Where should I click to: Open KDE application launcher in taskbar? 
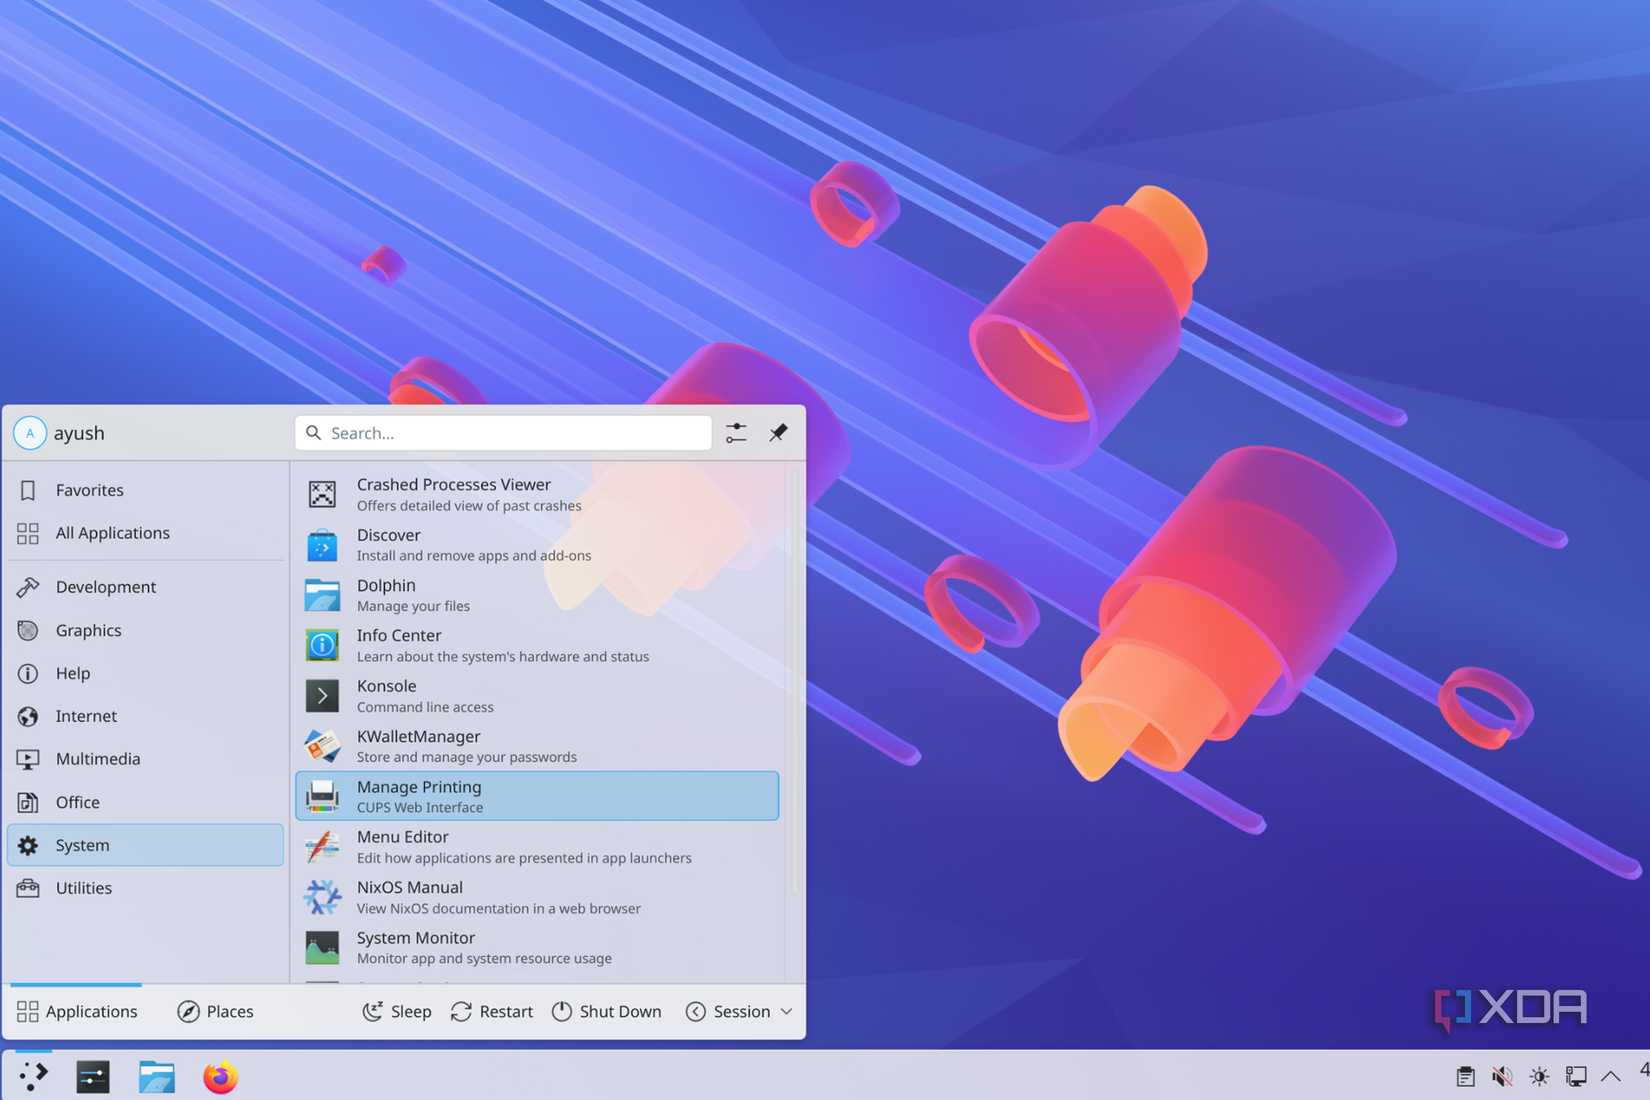pos(33,1076)
